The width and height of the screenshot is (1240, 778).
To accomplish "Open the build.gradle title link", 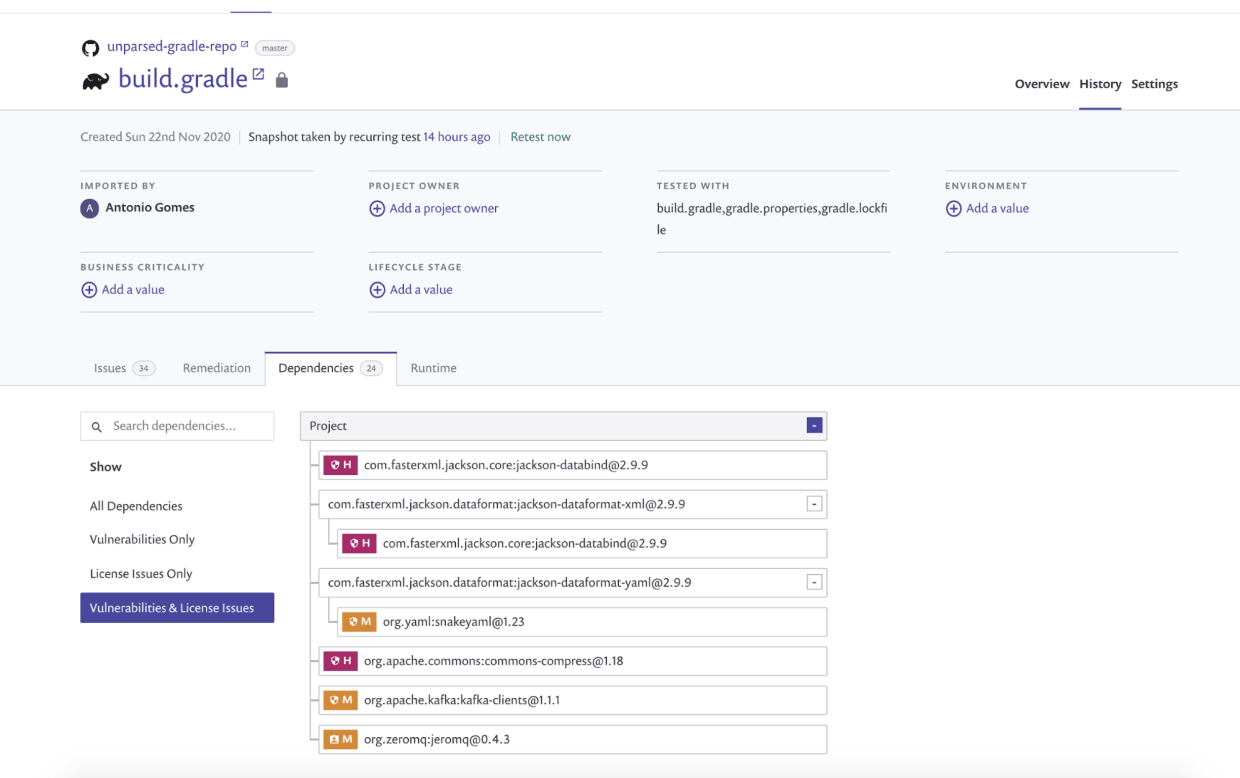I will click(183, 79).
